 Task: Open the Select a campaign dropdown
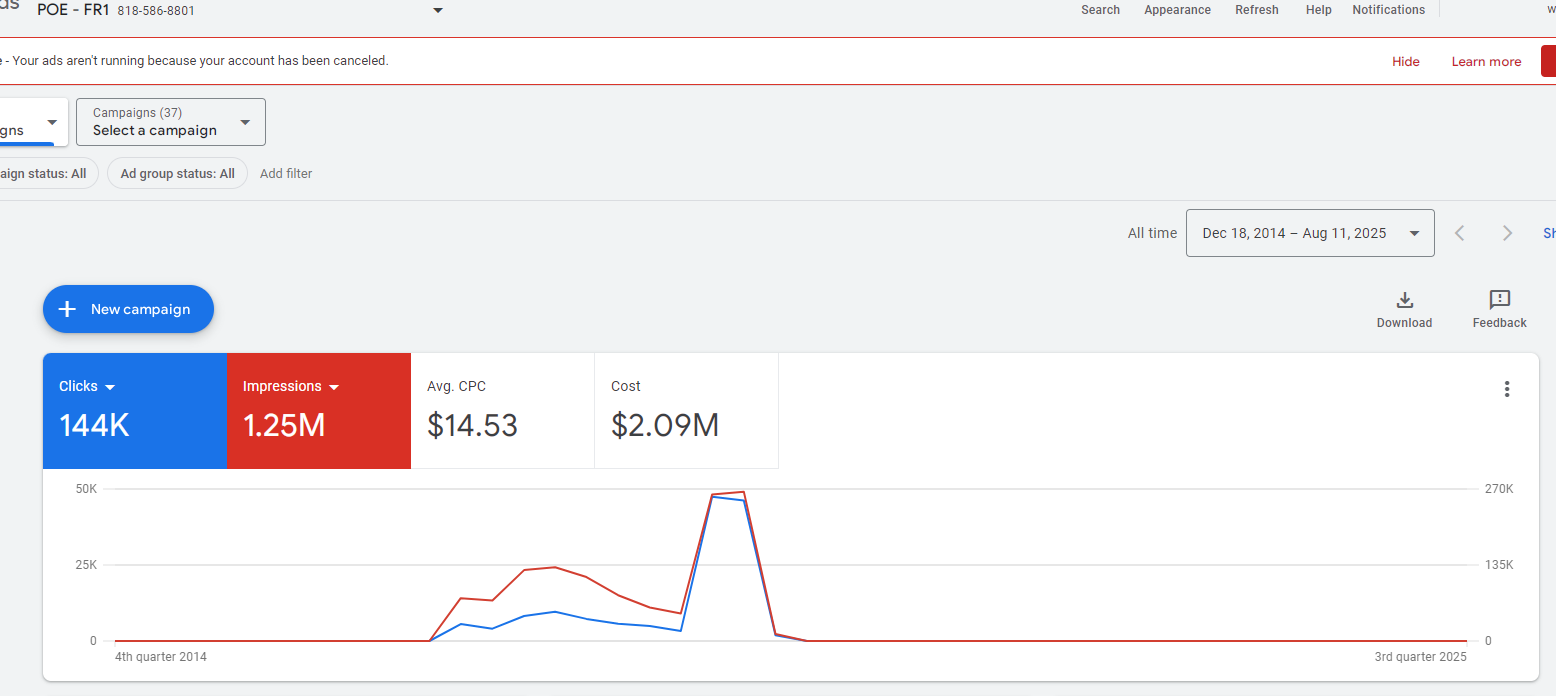171,122
